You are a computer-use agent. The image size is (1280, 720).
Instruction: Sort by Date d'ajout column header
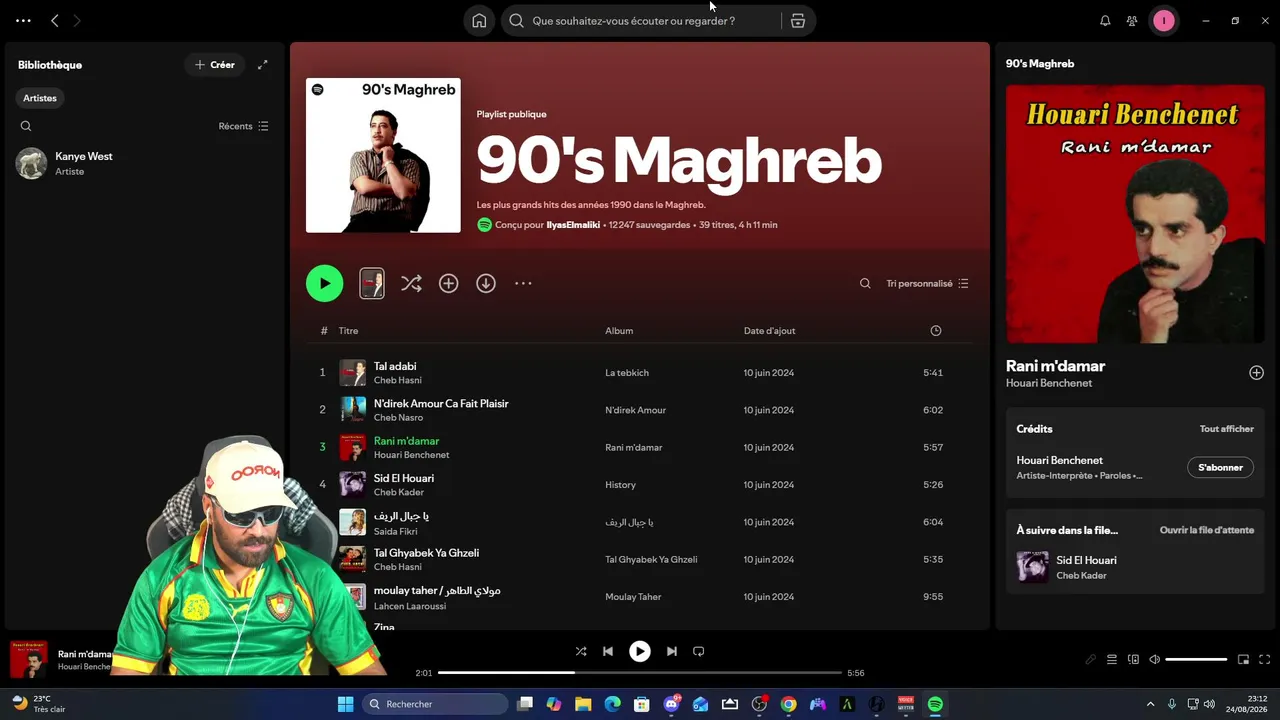(770, 331)
